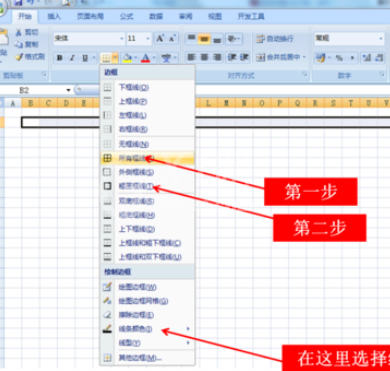This screenshot has width=390, height=371.
Task: Open the Underline style dropdown arrow
Action: tap(94, 58)
